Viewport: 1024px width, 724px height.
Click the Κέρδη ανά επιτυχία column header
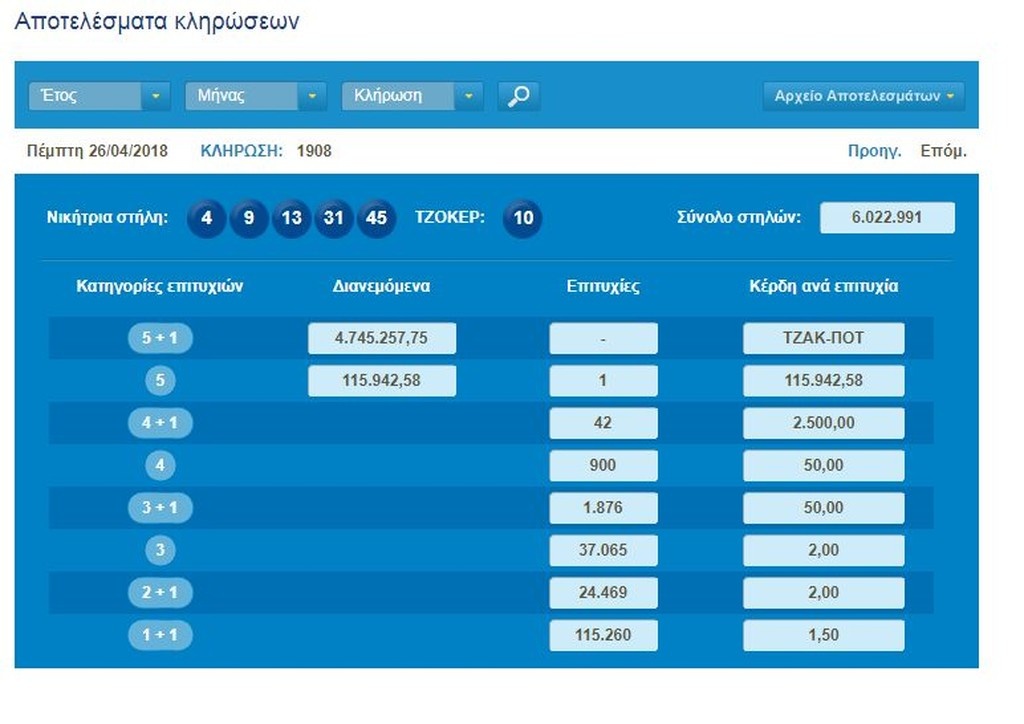[x=824, y=286]
